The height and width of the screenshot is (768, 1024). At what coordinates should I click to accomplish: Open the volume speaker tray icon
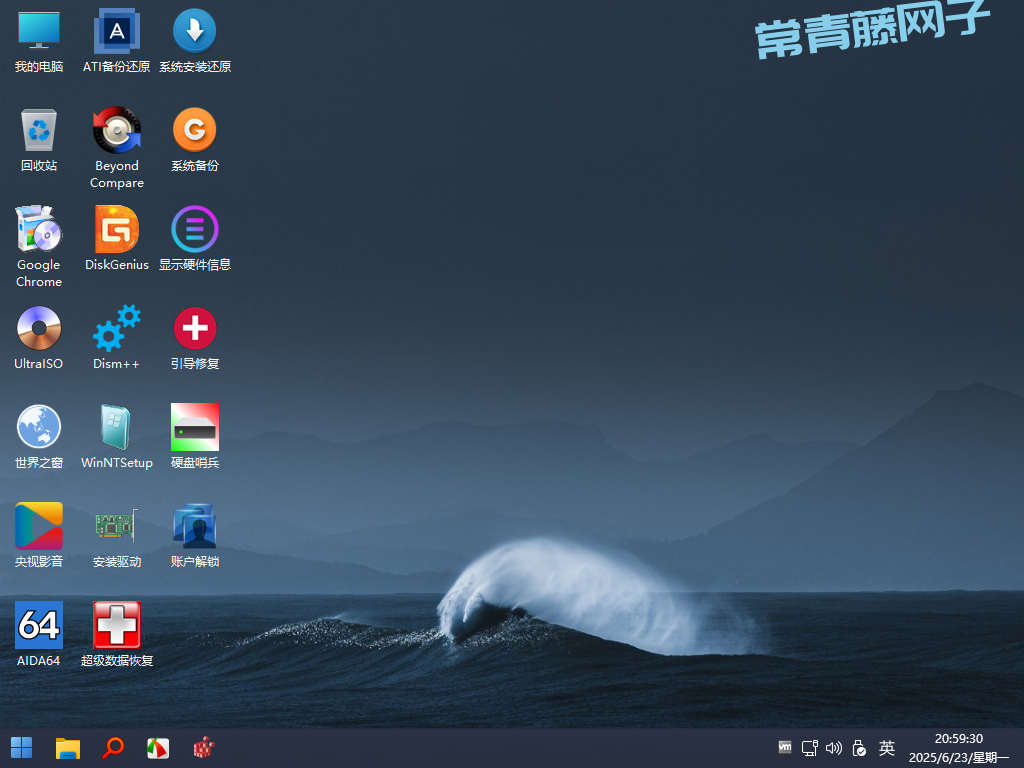[834, 748]
